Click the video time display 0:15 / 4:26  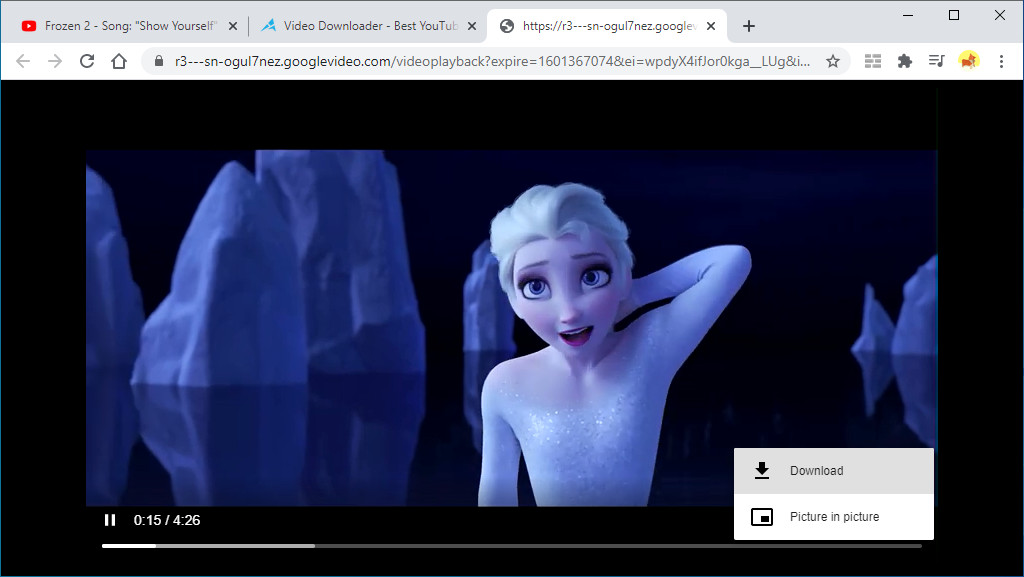pyautogui.click(x=167, y=520)
